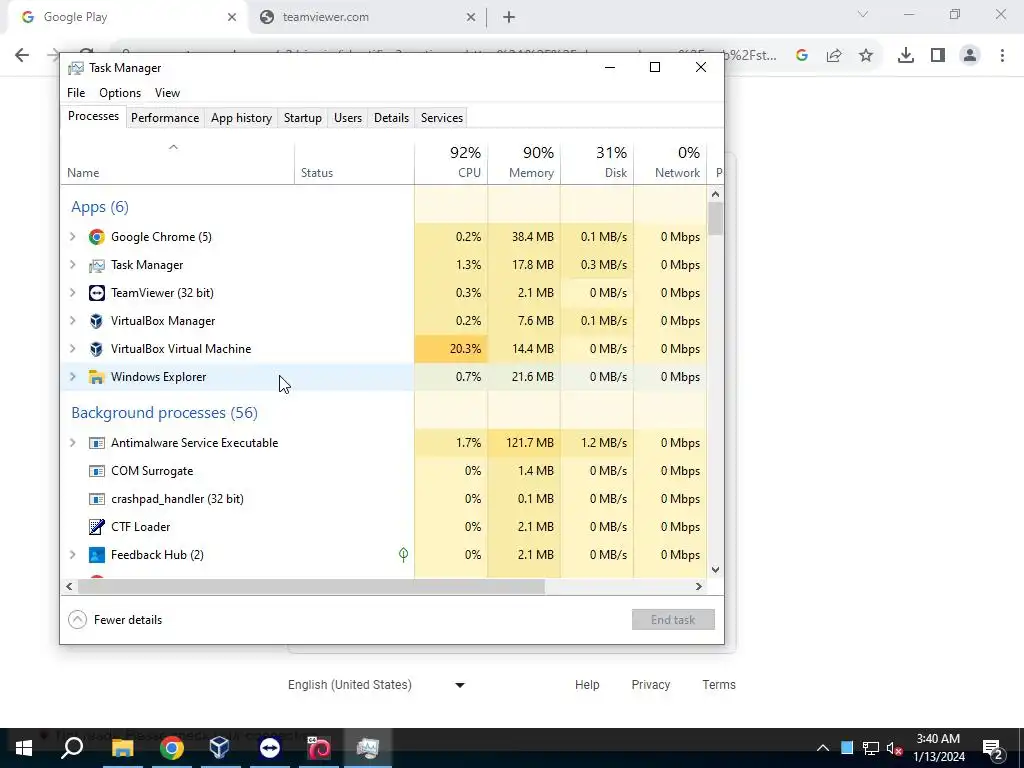Bookmark this page with star icon

866,56
